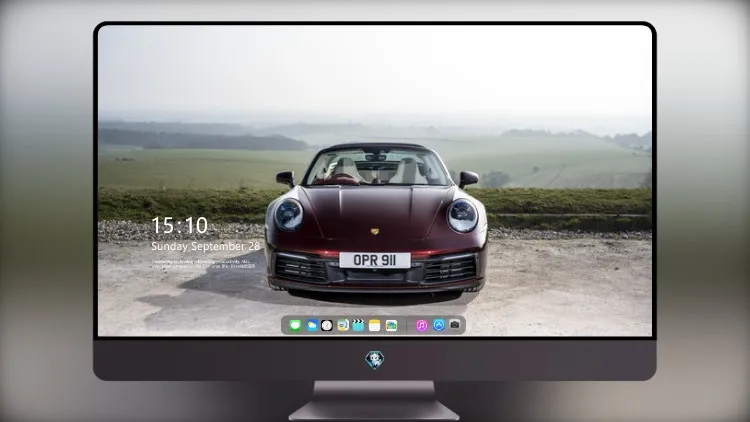Image resolution: width=750 pixels, height=422 pixels.
Task: Open the Weather app in dock
Action: coord(312,325)
